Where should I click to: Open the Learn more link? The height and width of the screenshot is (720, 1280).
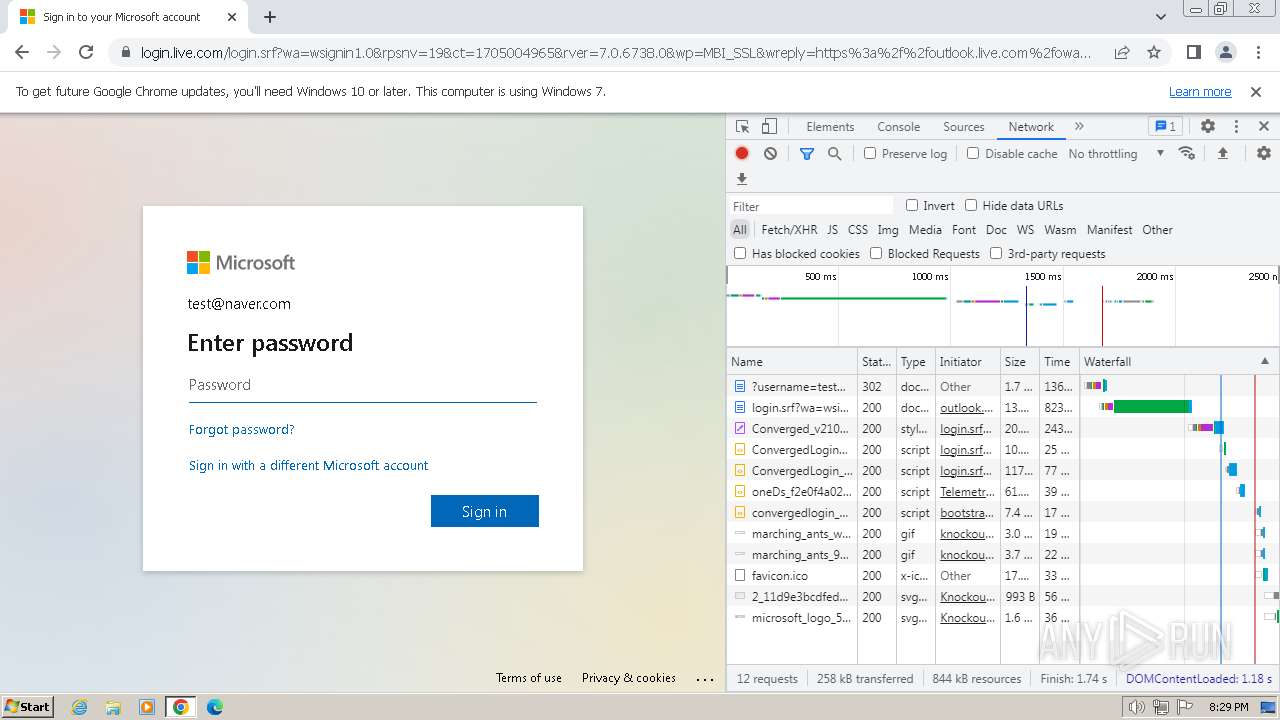click(x=1200, y=92)
